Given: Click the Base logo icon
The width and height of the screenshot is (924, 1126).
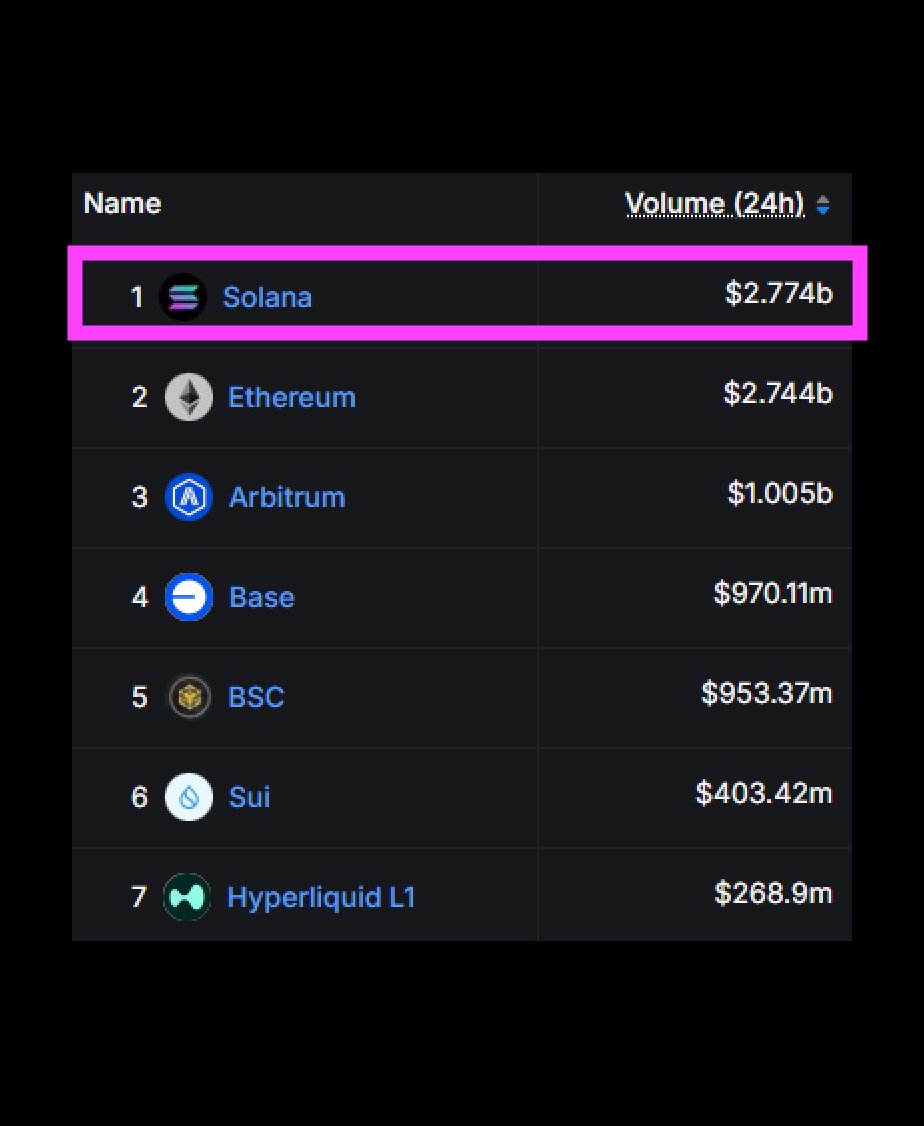Looking at the screenshot, I should [188, 597].
